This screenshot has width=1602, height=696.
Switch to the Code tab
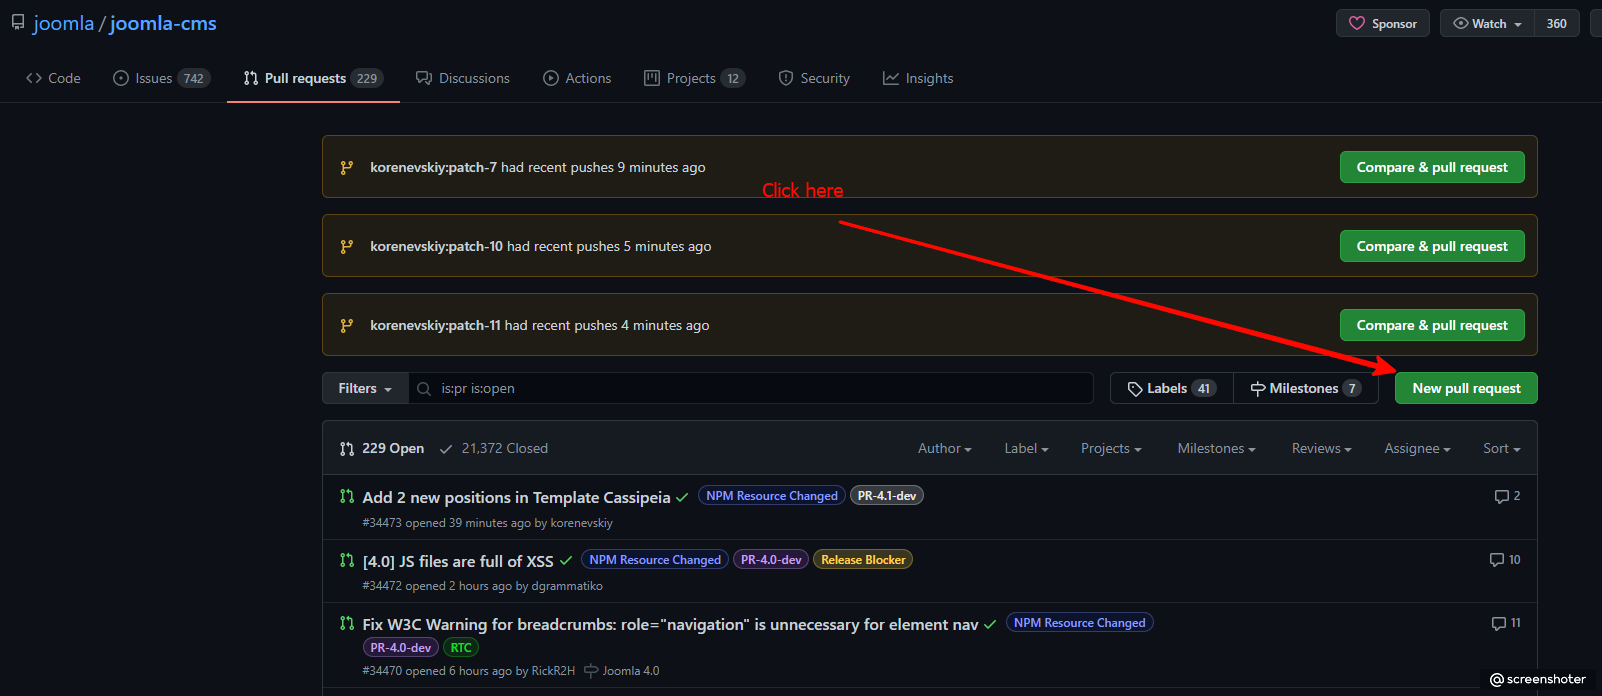(x=53, y=78)
